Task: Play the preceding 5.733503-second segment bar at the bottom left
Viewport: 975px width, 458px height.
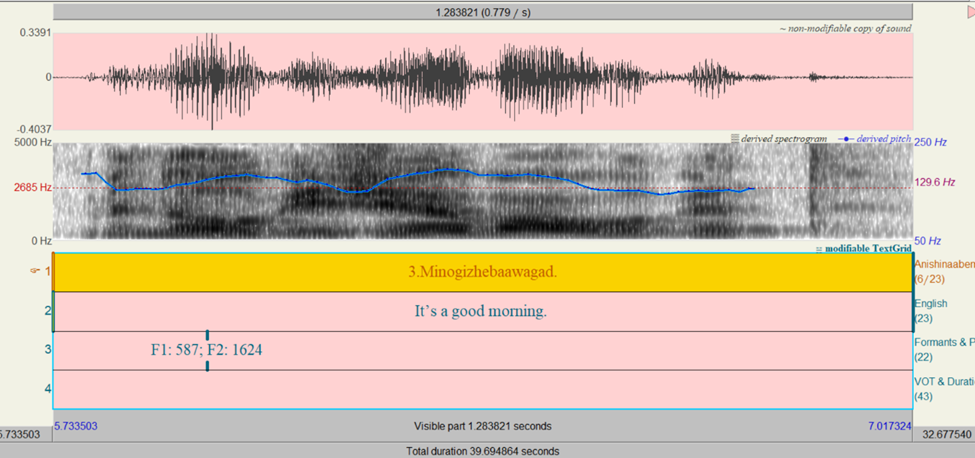Action: (x=26, y=434)
